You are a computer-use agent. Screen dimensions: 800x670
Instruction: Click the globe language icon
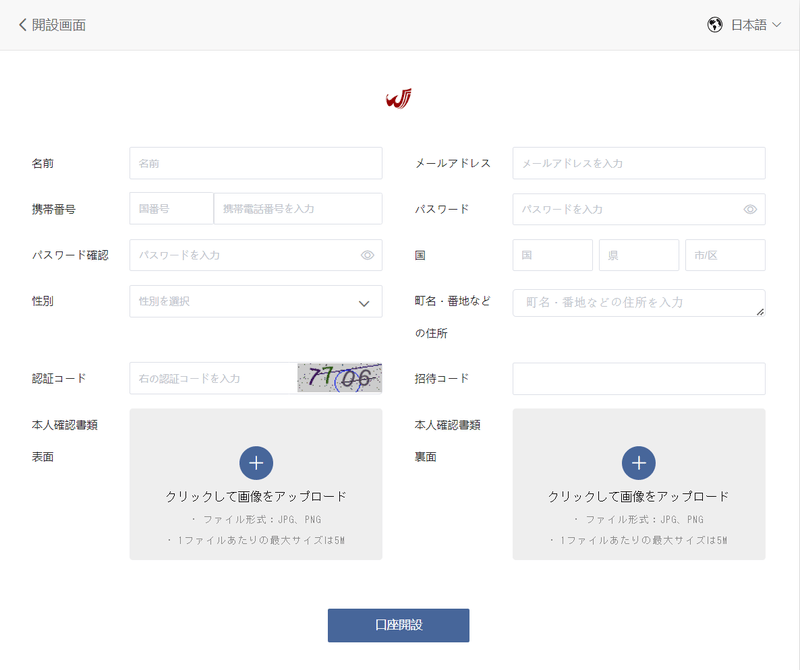pos(715,25)
